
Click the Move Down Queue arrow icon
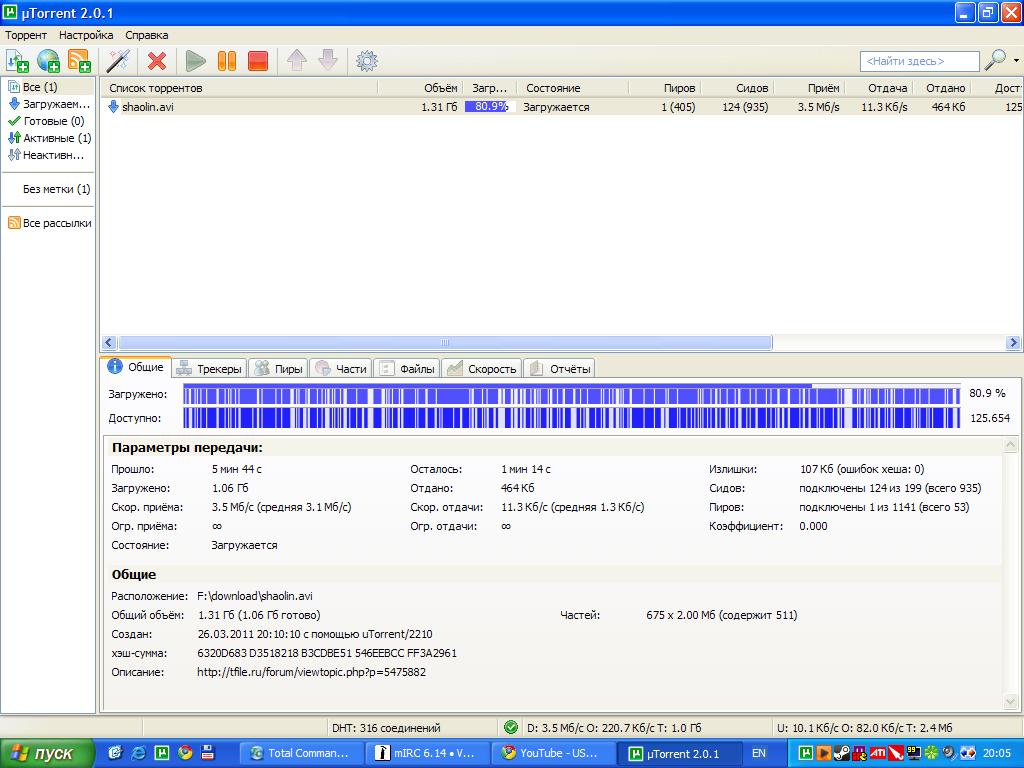pyautogui.click(x=328, y=61)
